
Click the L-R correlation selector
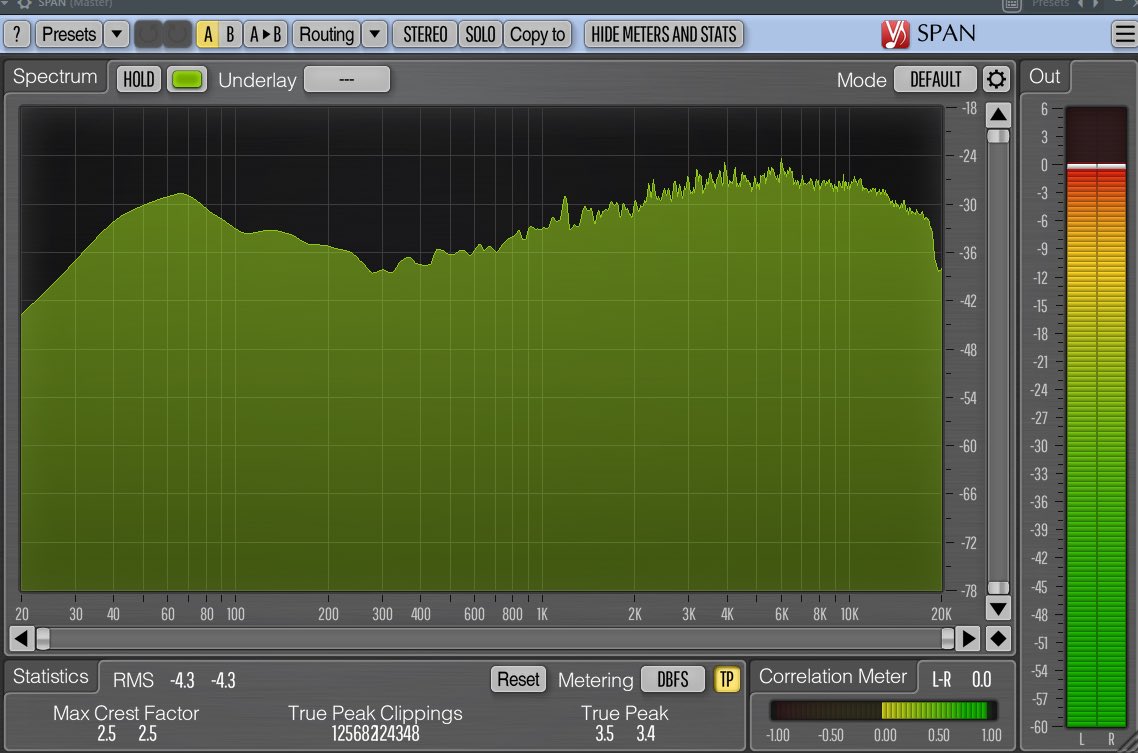click(x=941, y=679)
